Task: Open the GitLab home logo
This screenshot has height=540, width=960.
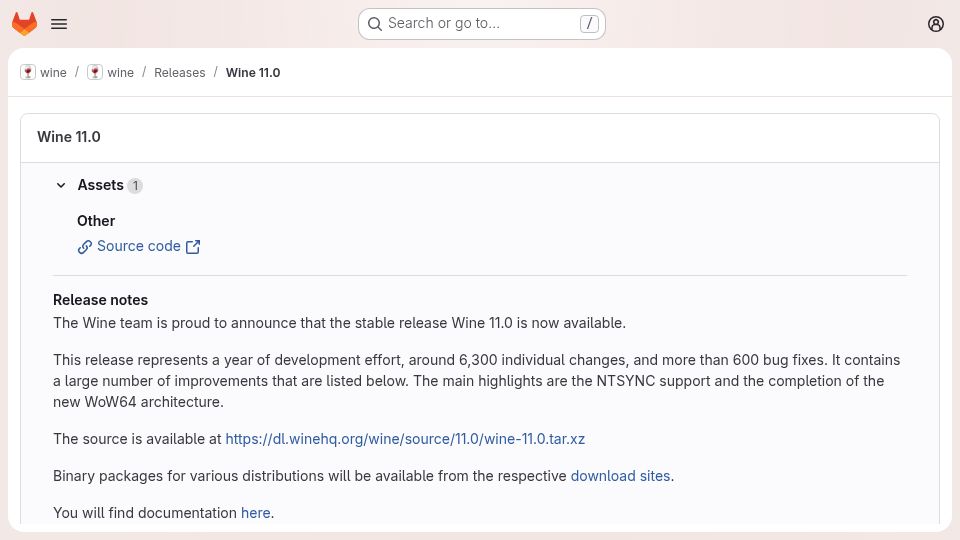Action: (x=24, y=24)
